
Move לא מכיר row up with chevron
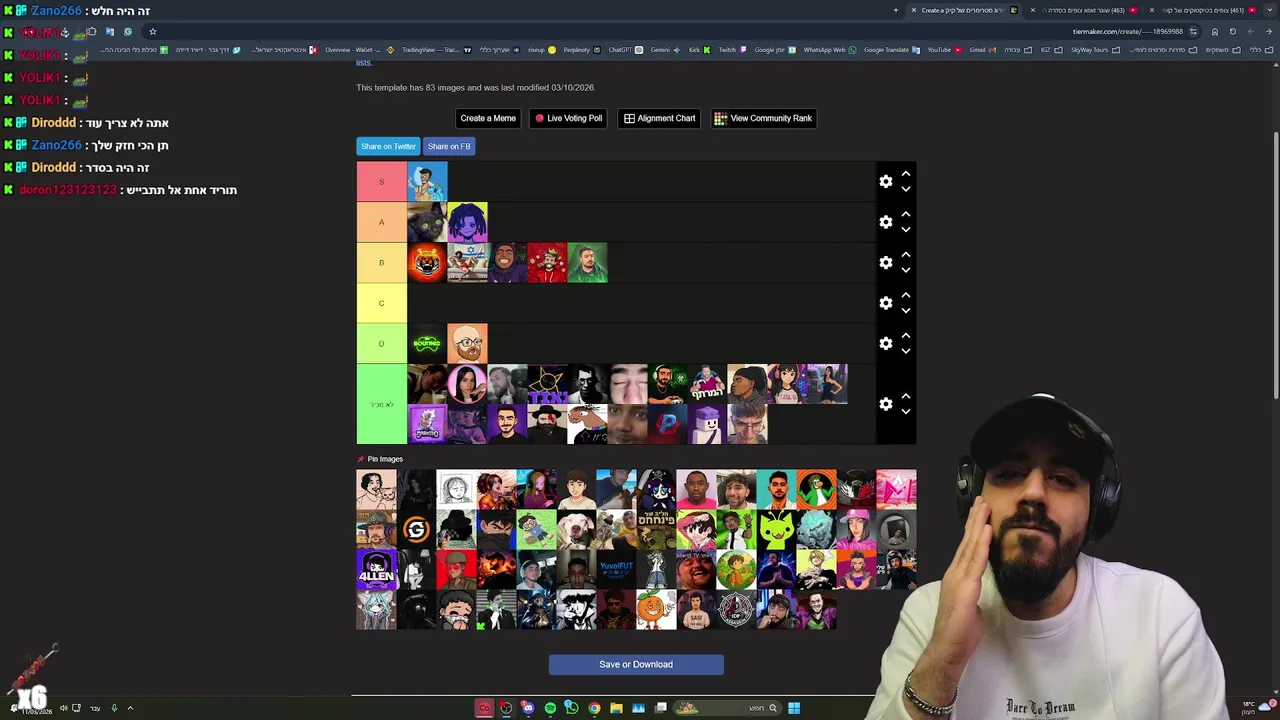tap(905, 396)
